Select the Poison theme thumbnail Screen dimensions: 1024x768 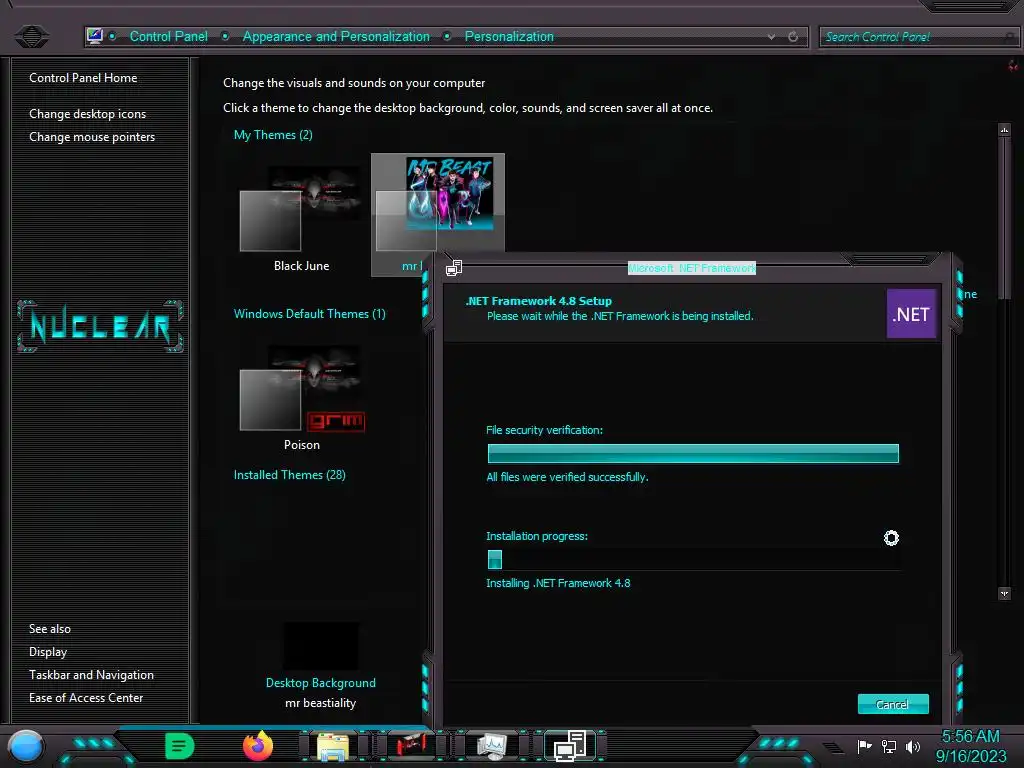click(302, 395)
